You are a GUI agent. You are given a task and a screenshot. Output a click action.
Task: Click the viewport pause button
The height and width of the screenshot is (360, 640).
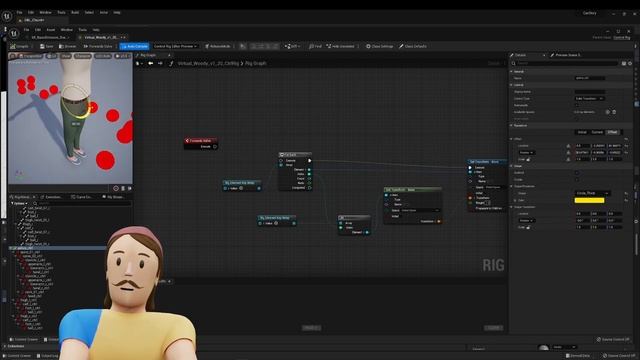(x=123, y=189)
